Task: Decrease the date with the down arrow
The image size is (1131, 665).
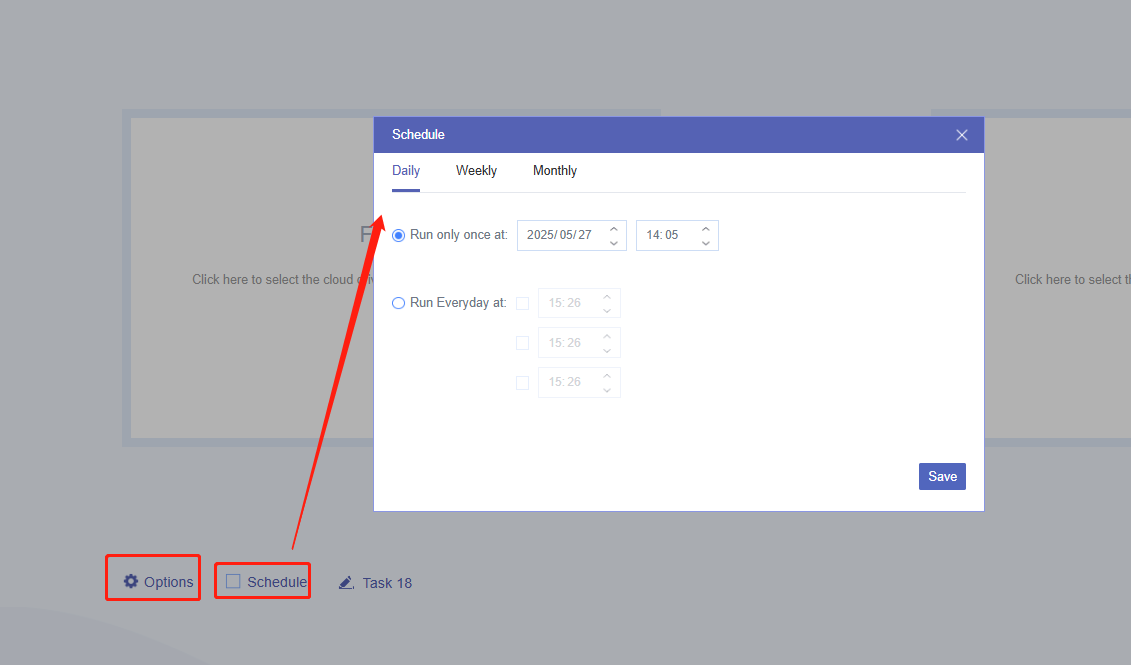Action: (613, 243)
